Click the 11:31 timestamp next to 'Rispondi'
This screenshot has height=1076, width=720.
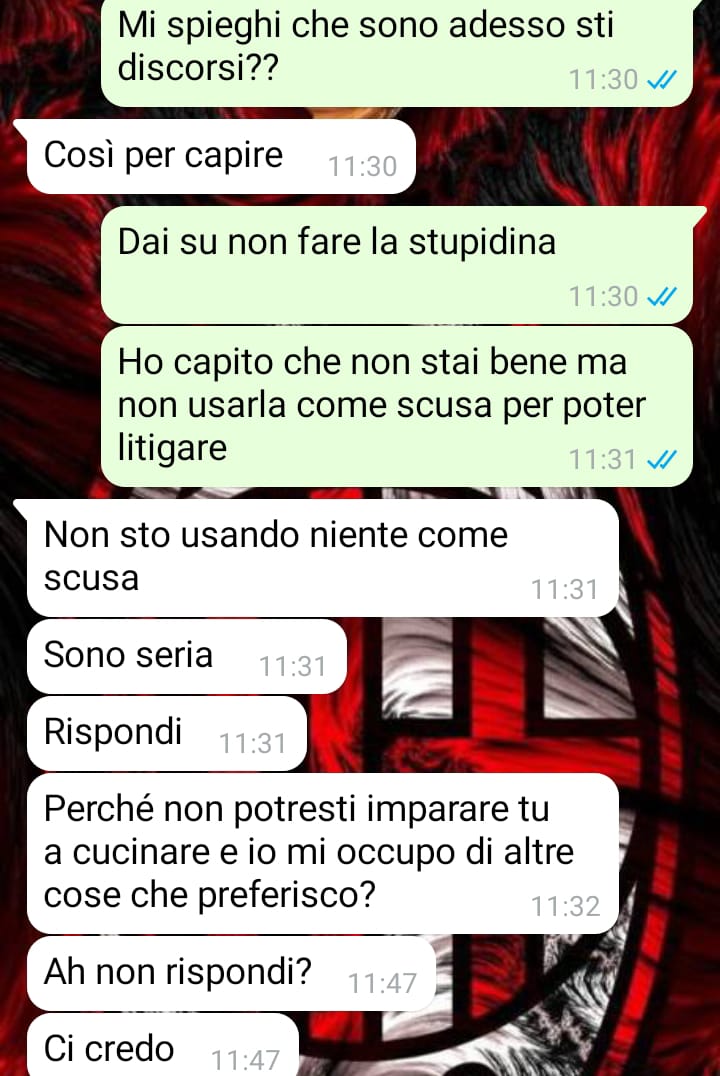[x=253, y=743]
